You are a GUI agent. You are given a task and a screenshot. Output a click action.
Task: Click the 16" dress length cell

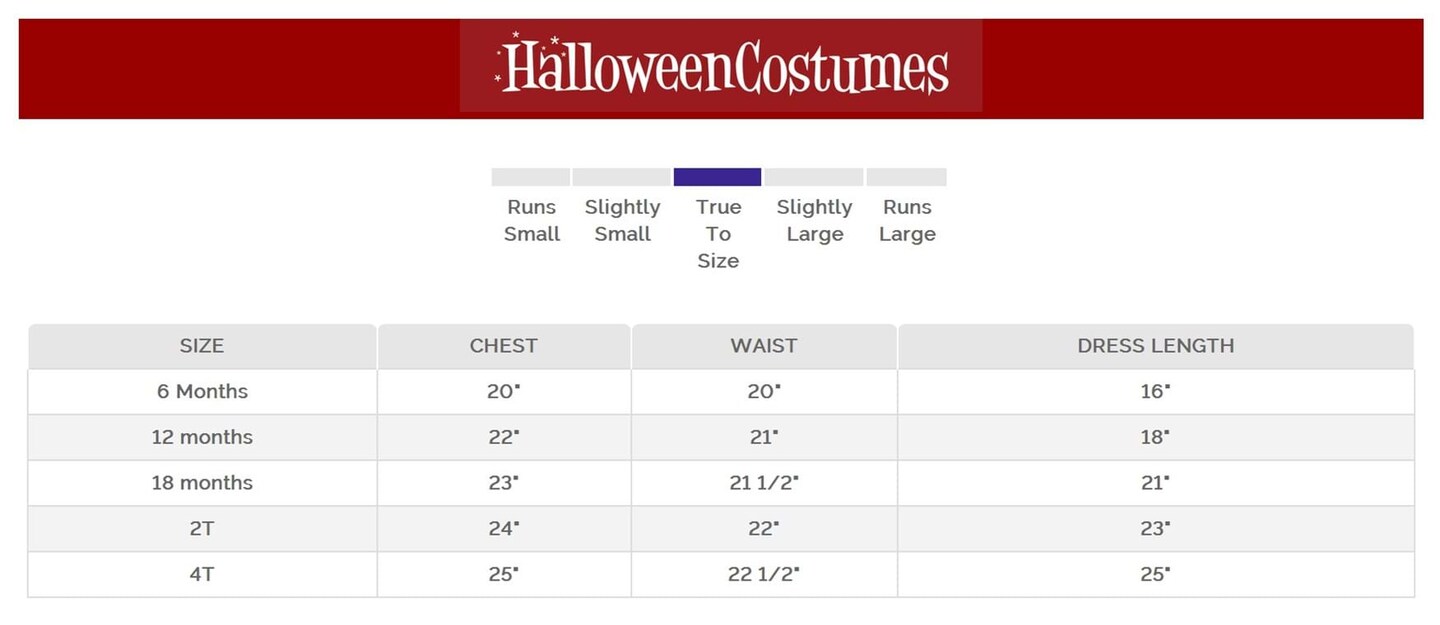[x=1155, y=392]
